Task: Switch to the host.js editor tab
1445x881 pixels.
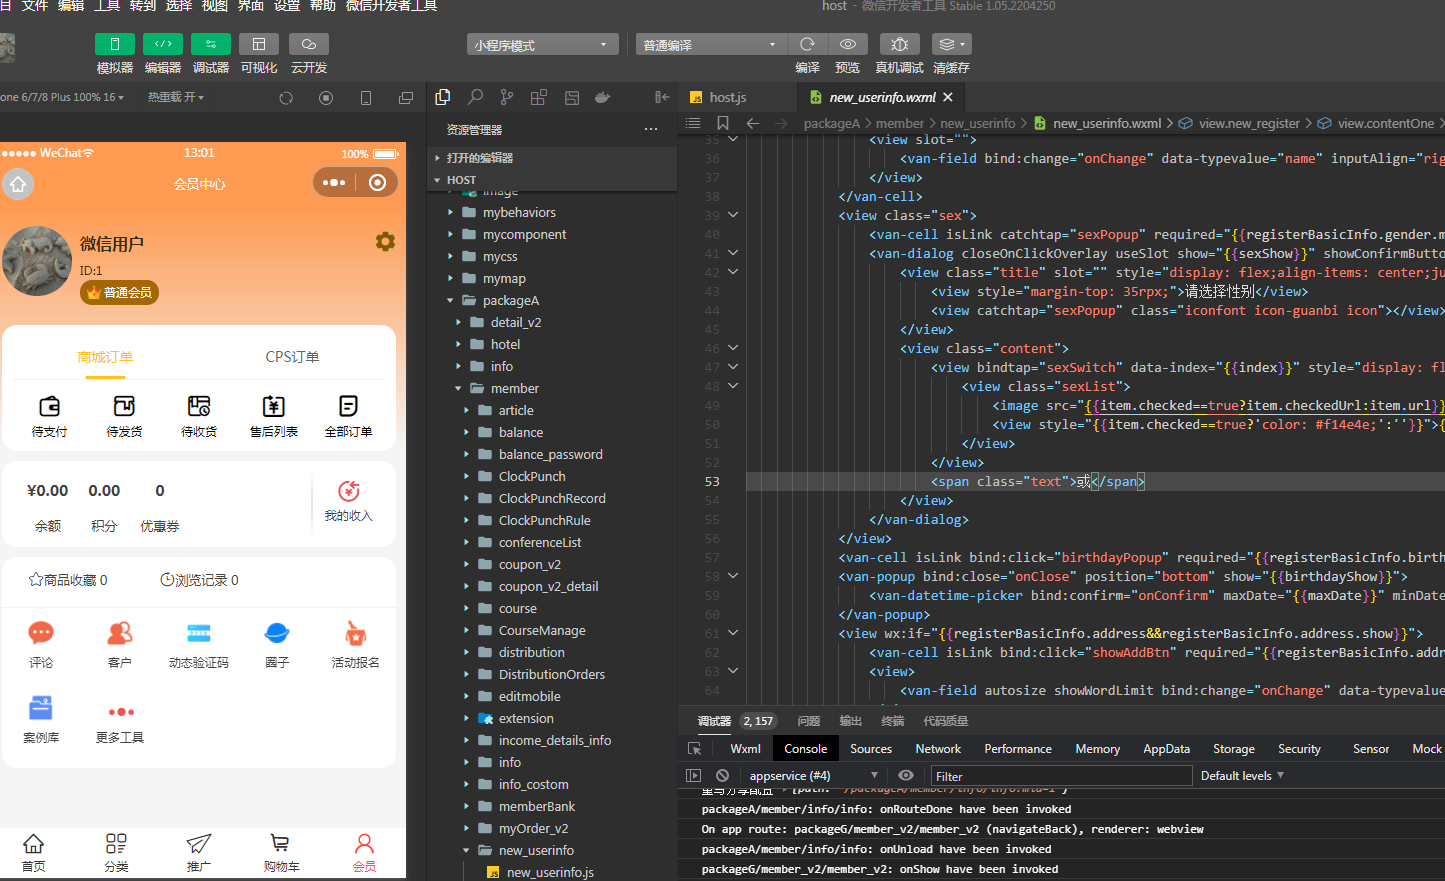Action: pos(728,97)
